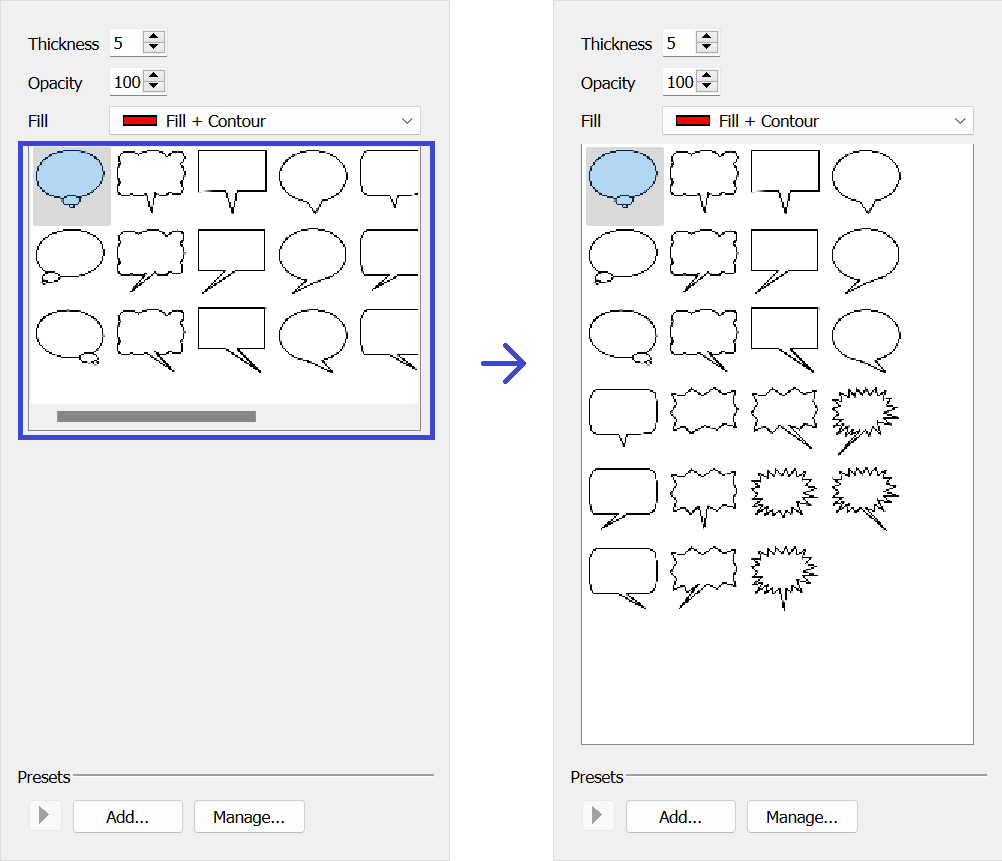Decrease Opacity value in left panel
This screenshot has height=861, width=1002.
point(154,88)
